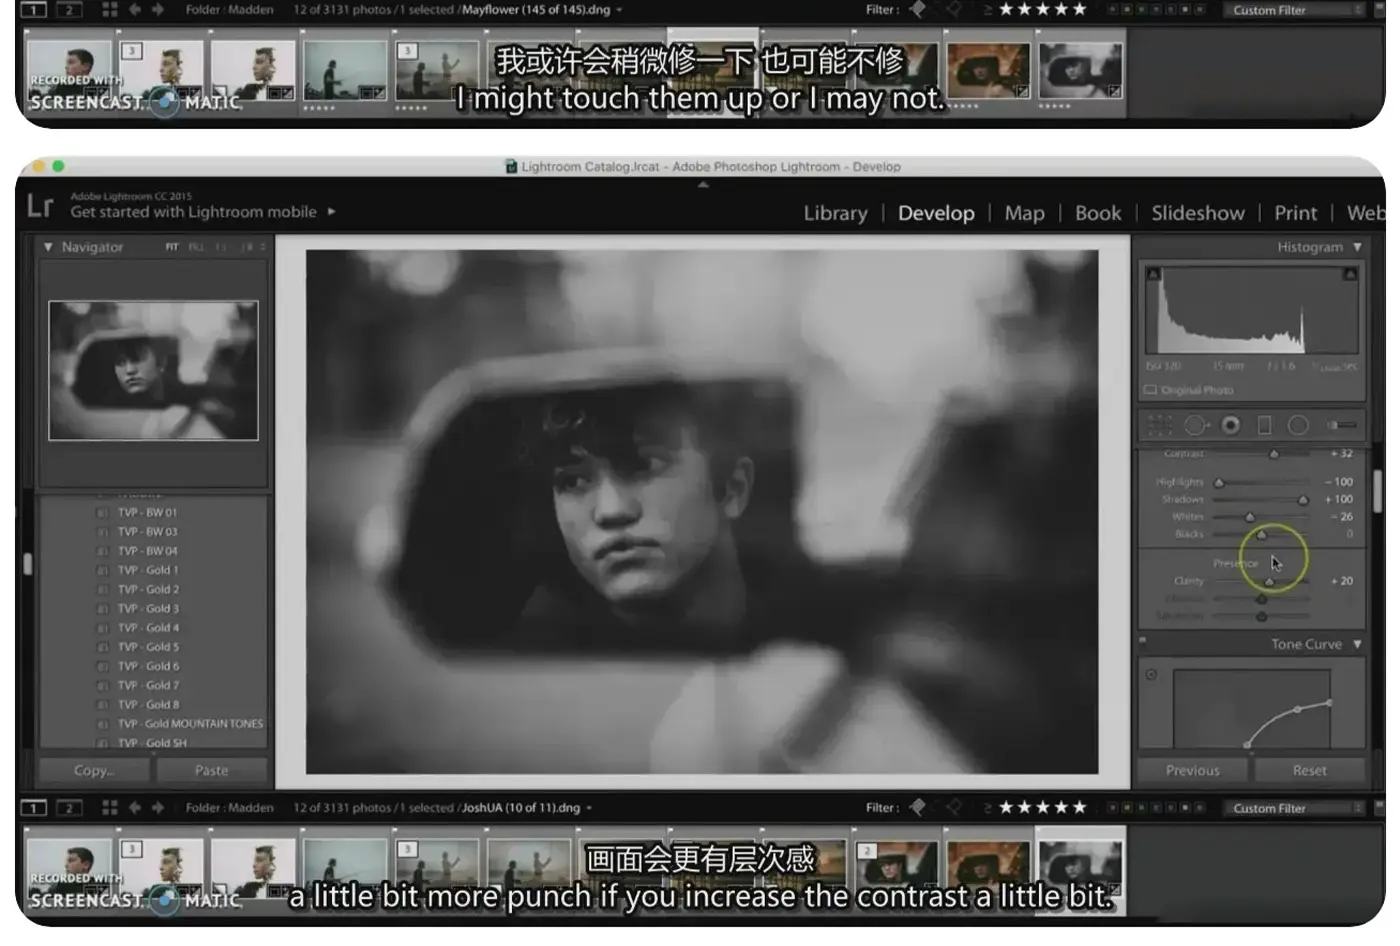Click the Clarity slider handle
This screenshot has width=1400, height=946.
[1269, 581]
